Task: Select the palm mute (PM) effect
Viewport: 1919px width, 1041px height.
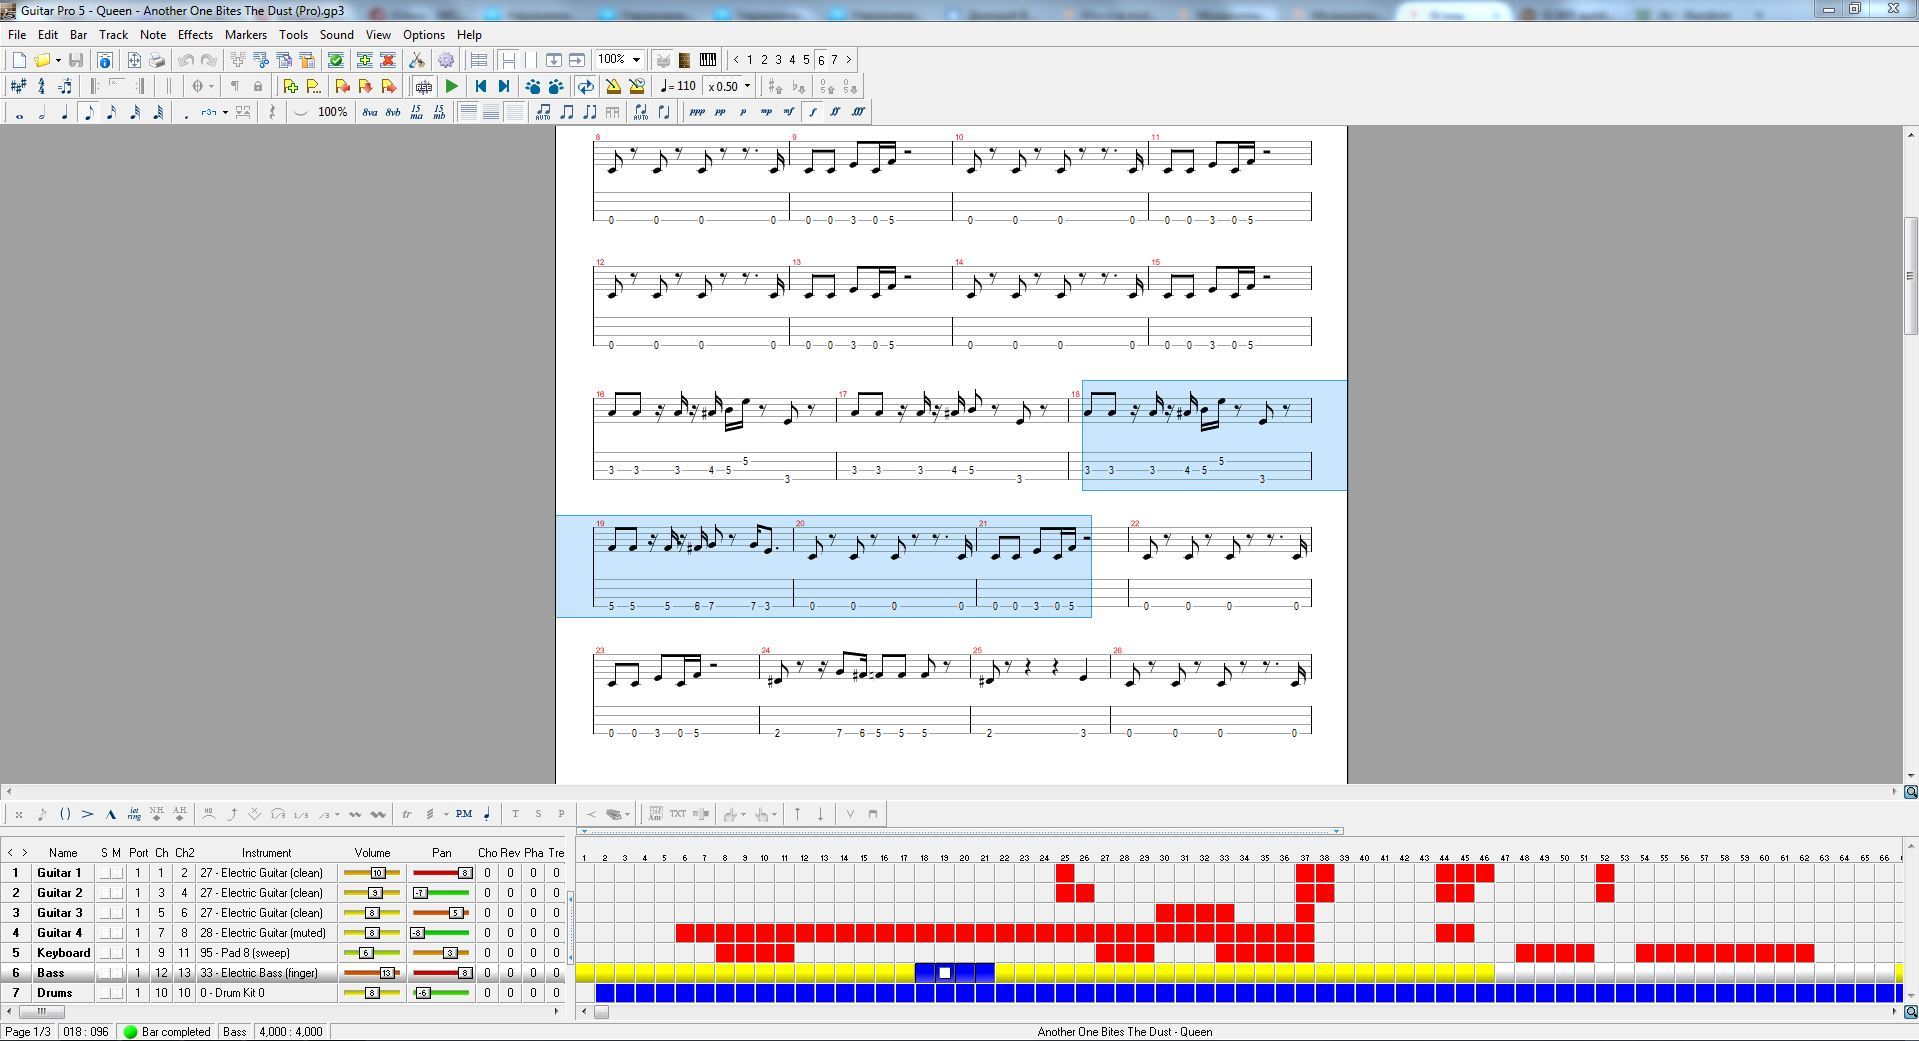Action: (x=464, y=814)
